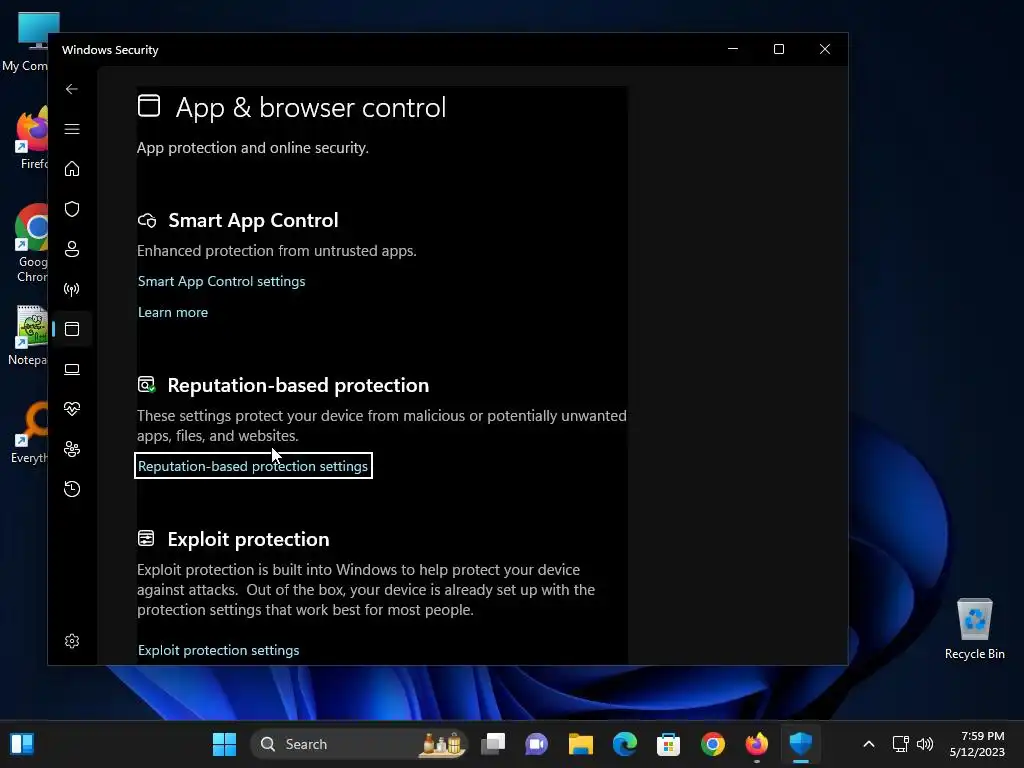Select the Firefox desktop shortcut
This screenshot has height=768, width=1024.
[31, 138]
